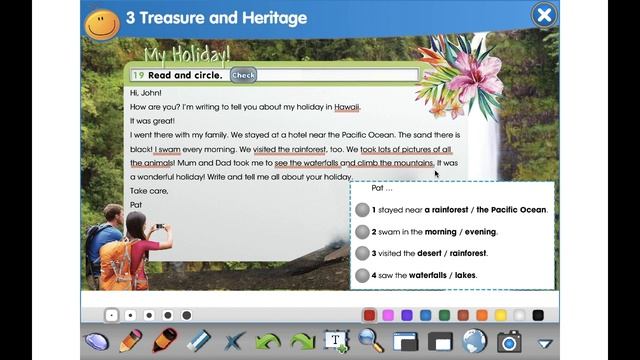640x360 pixels.
Task: Redo the action with the right green arrow
Action: (x=302, y=341)
